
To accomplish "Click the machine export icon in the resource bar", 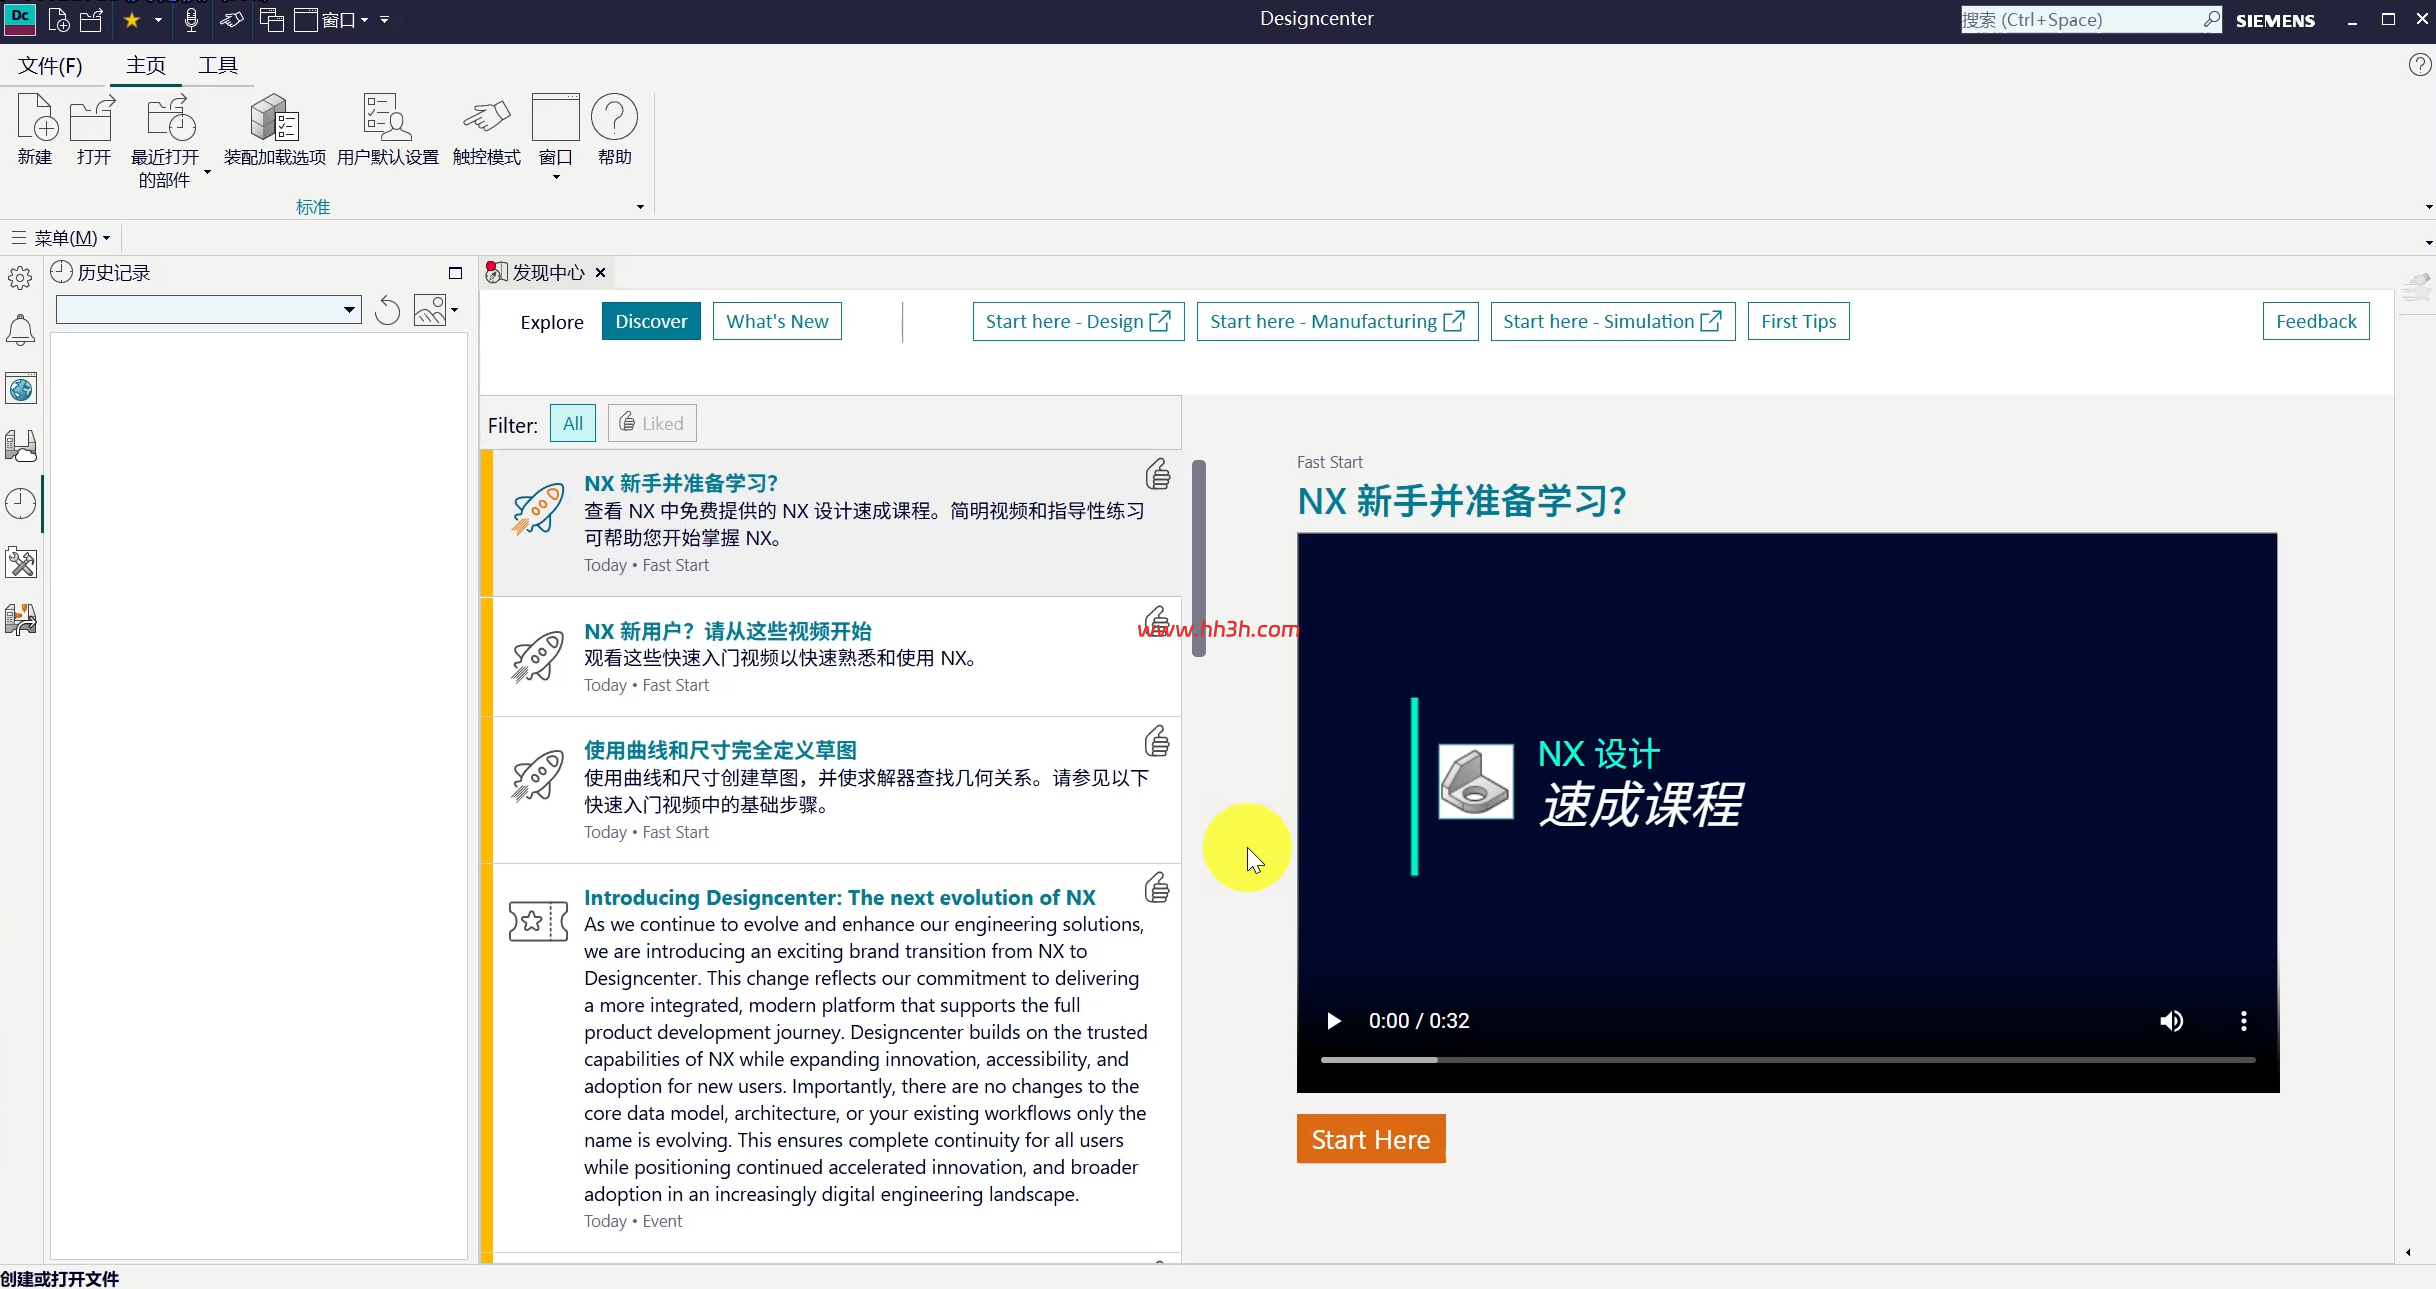I will click(x=21, y=620).
